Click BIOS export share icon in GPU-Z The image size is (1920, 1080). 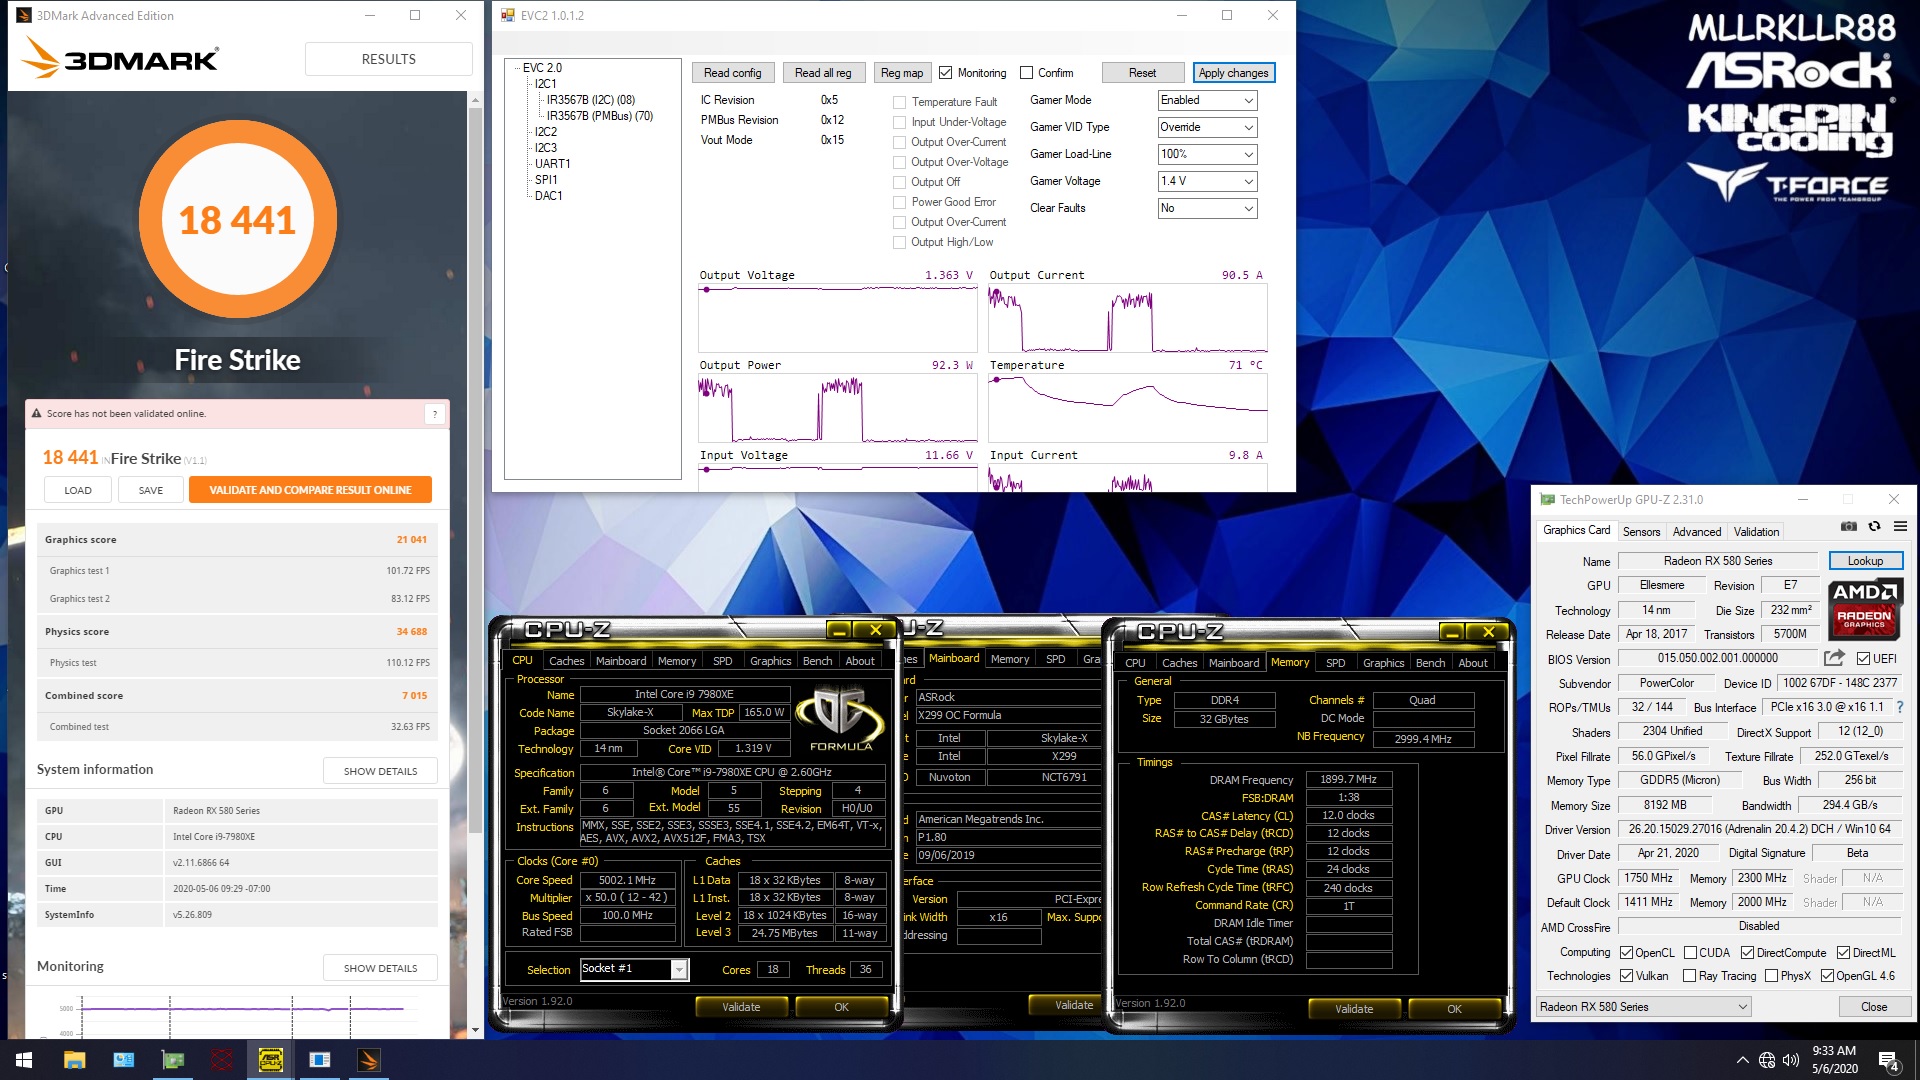(x=1834, y=658)
